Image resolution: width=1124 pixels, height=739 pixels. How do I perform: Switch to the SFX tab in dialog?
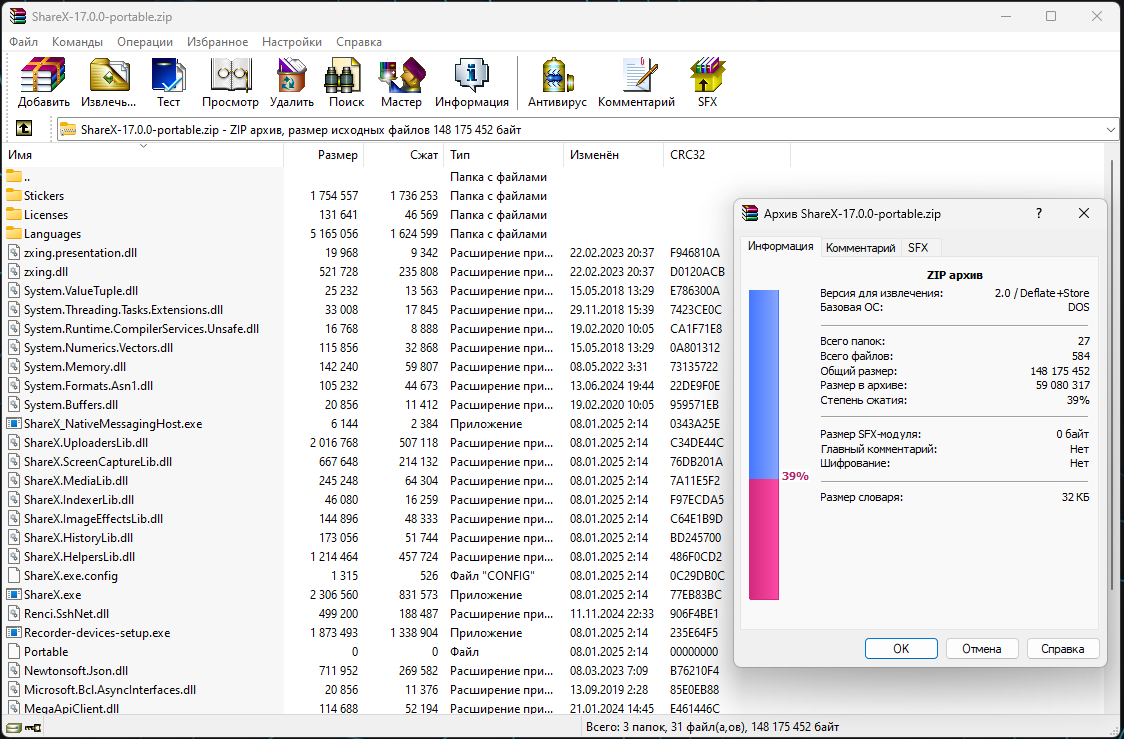(x=917, y=247)
